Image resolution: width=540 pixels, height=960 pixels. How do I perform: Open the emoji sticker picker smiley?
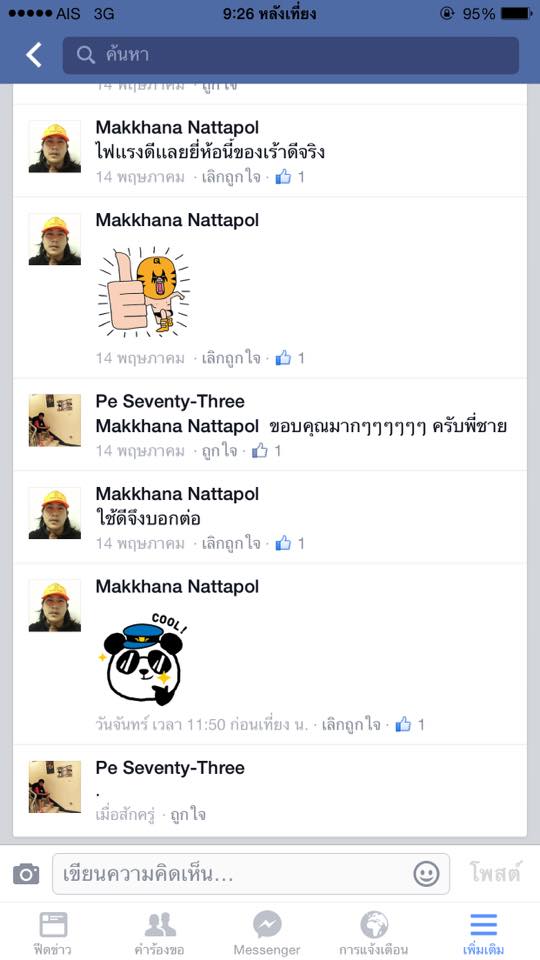click(426, 874)
